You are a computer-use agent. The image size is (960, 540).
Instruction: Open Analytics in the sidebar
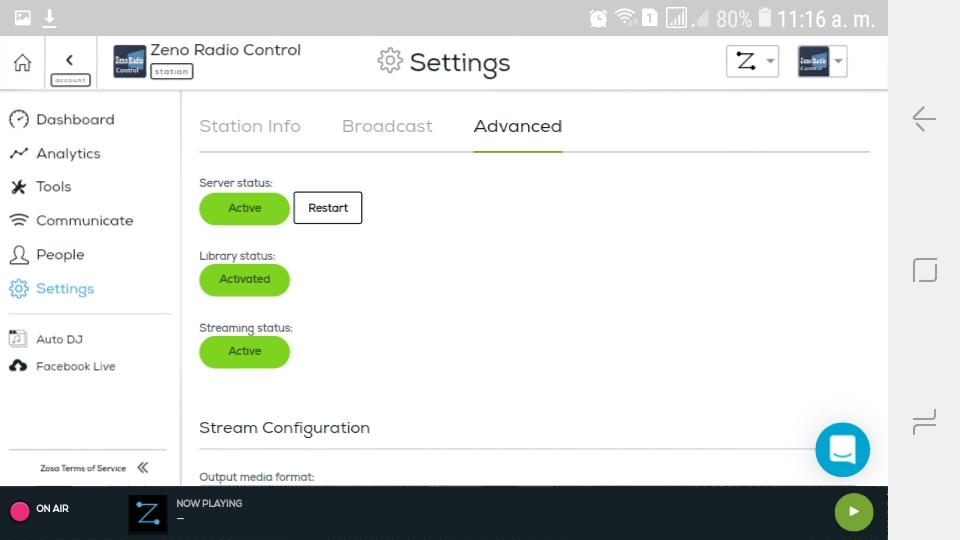pos(68,154)
